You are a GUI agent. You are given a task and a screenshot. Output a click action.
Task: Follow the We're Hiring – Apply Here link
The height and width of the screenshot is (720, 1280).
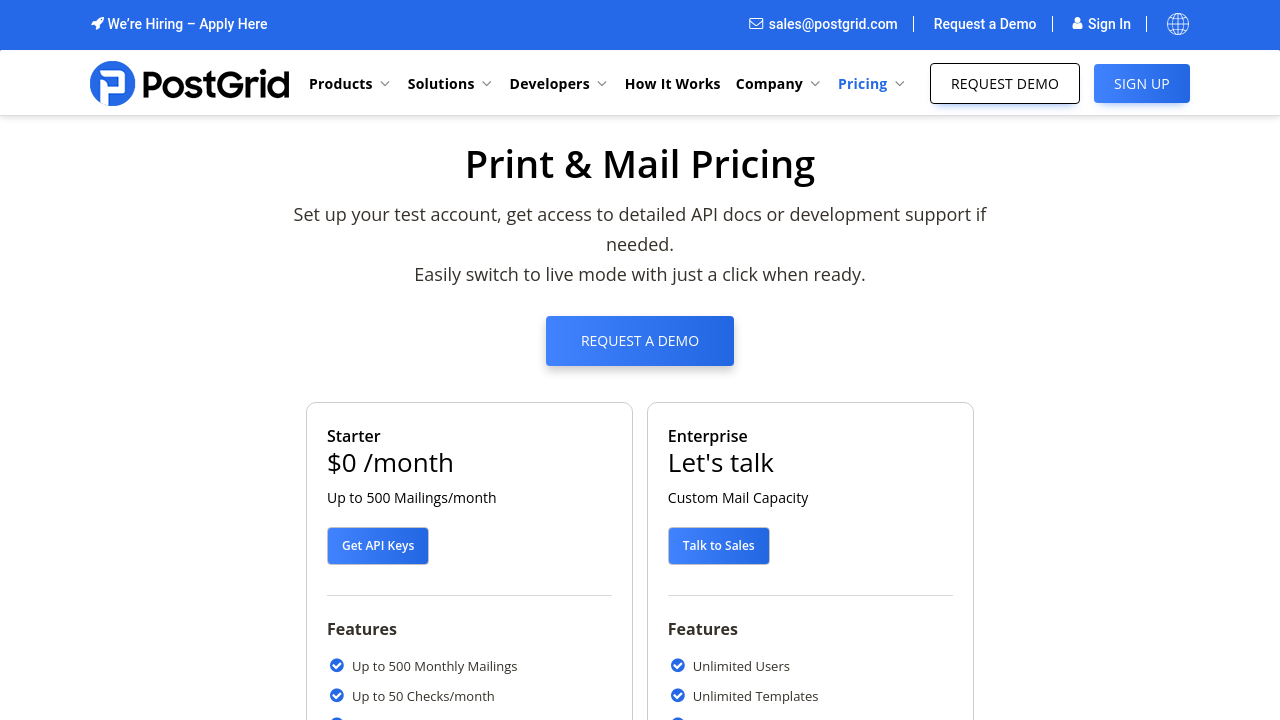point(187,24)
